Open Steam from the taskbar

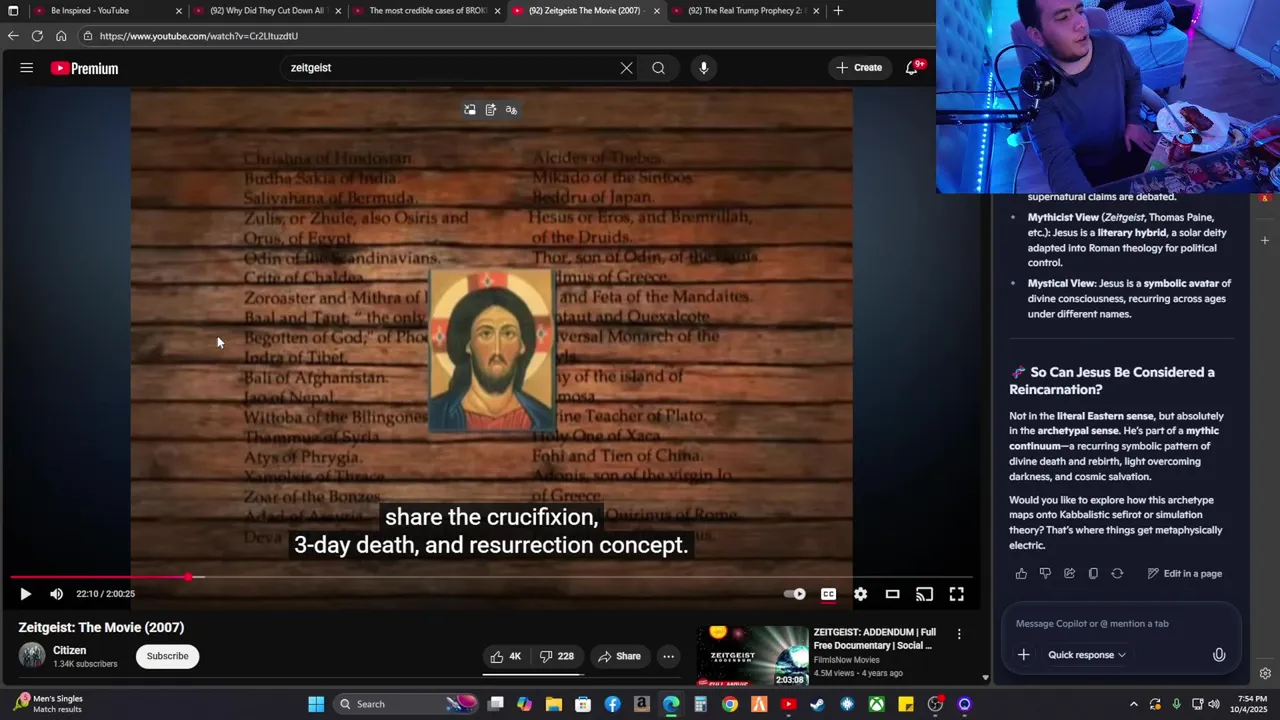coord(818,704)
